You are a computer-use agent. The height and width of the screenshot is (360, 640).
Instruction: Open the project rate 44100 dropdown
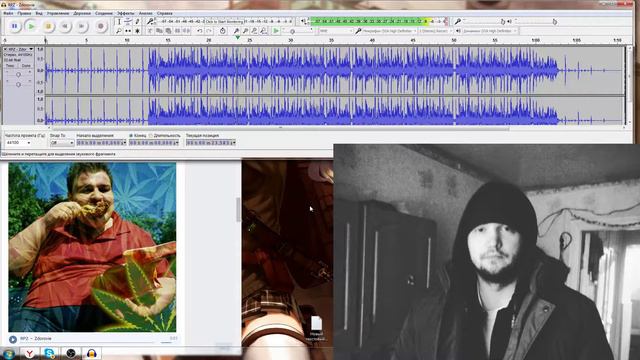click(18, 142)
